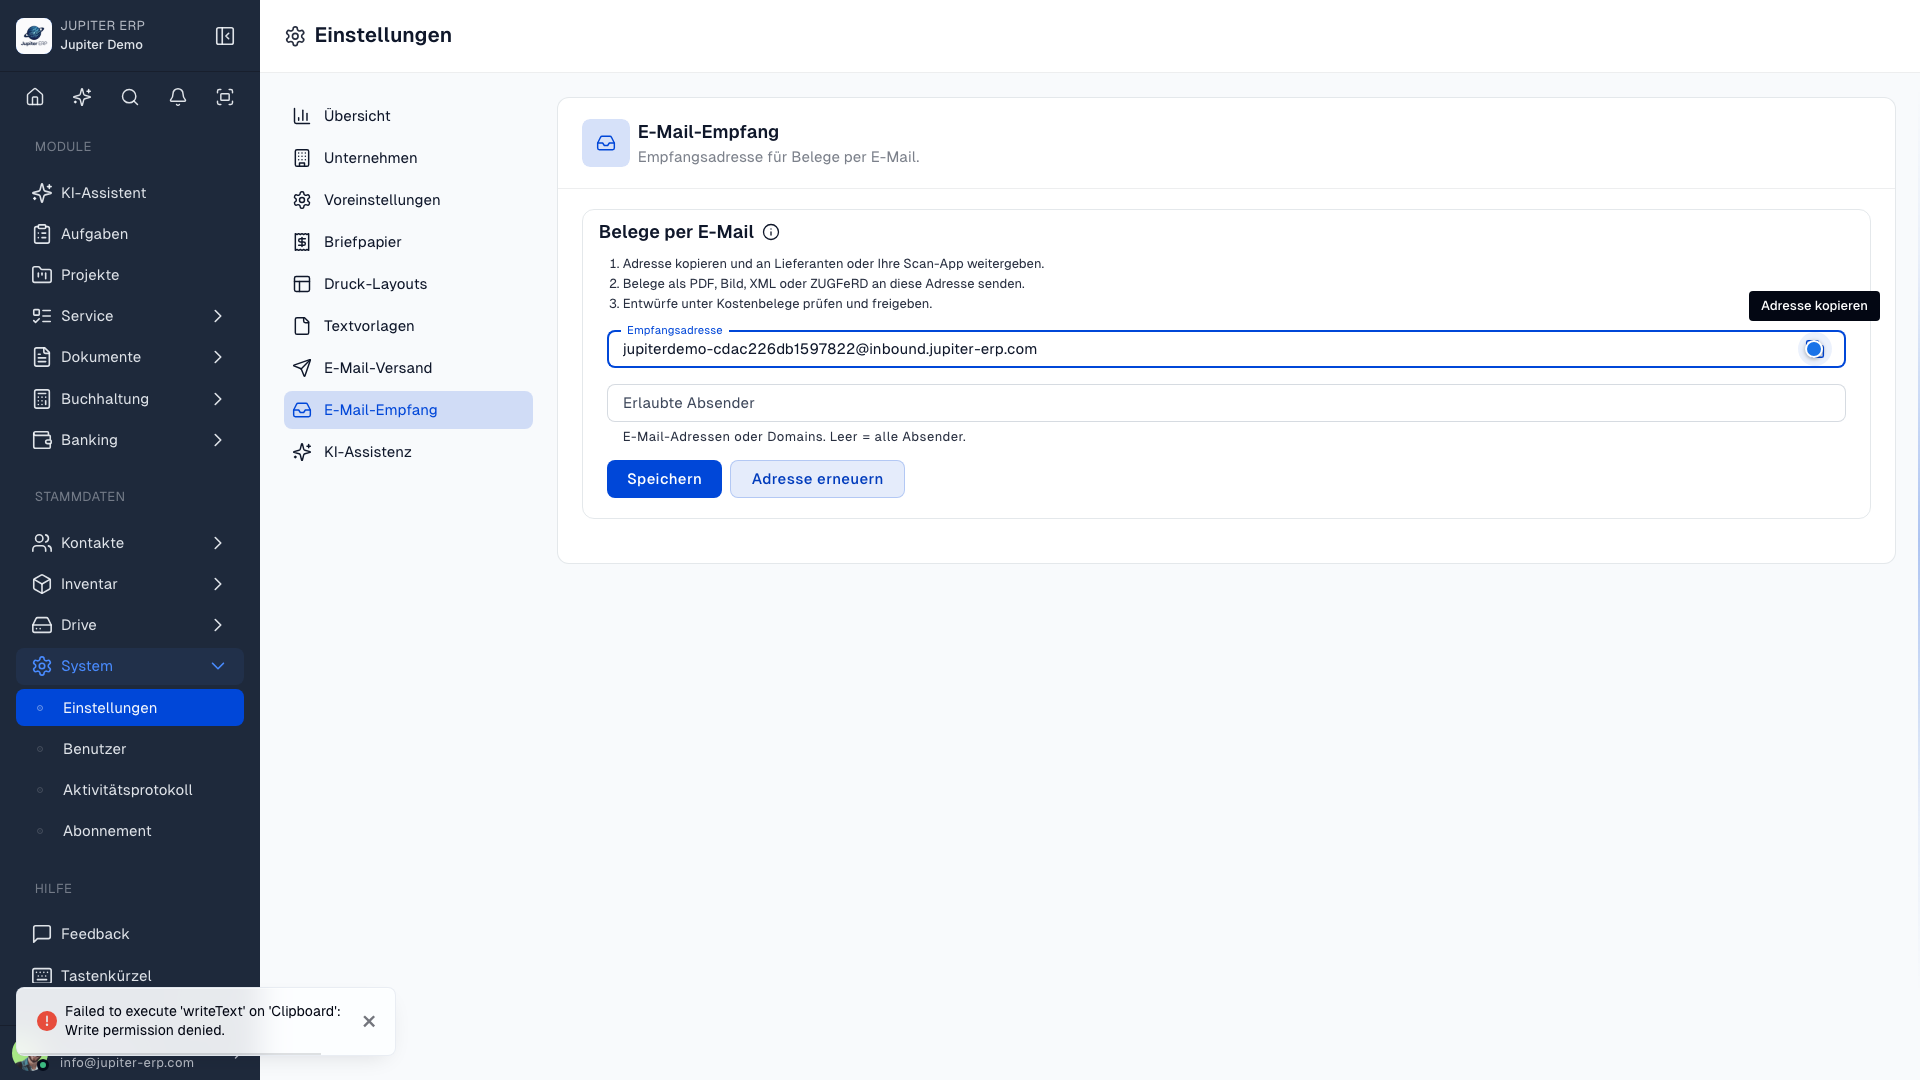Open Benutzer under System
This screenshot has height=1080, width=1920.
pyautogui.click(x=130, y=749)
